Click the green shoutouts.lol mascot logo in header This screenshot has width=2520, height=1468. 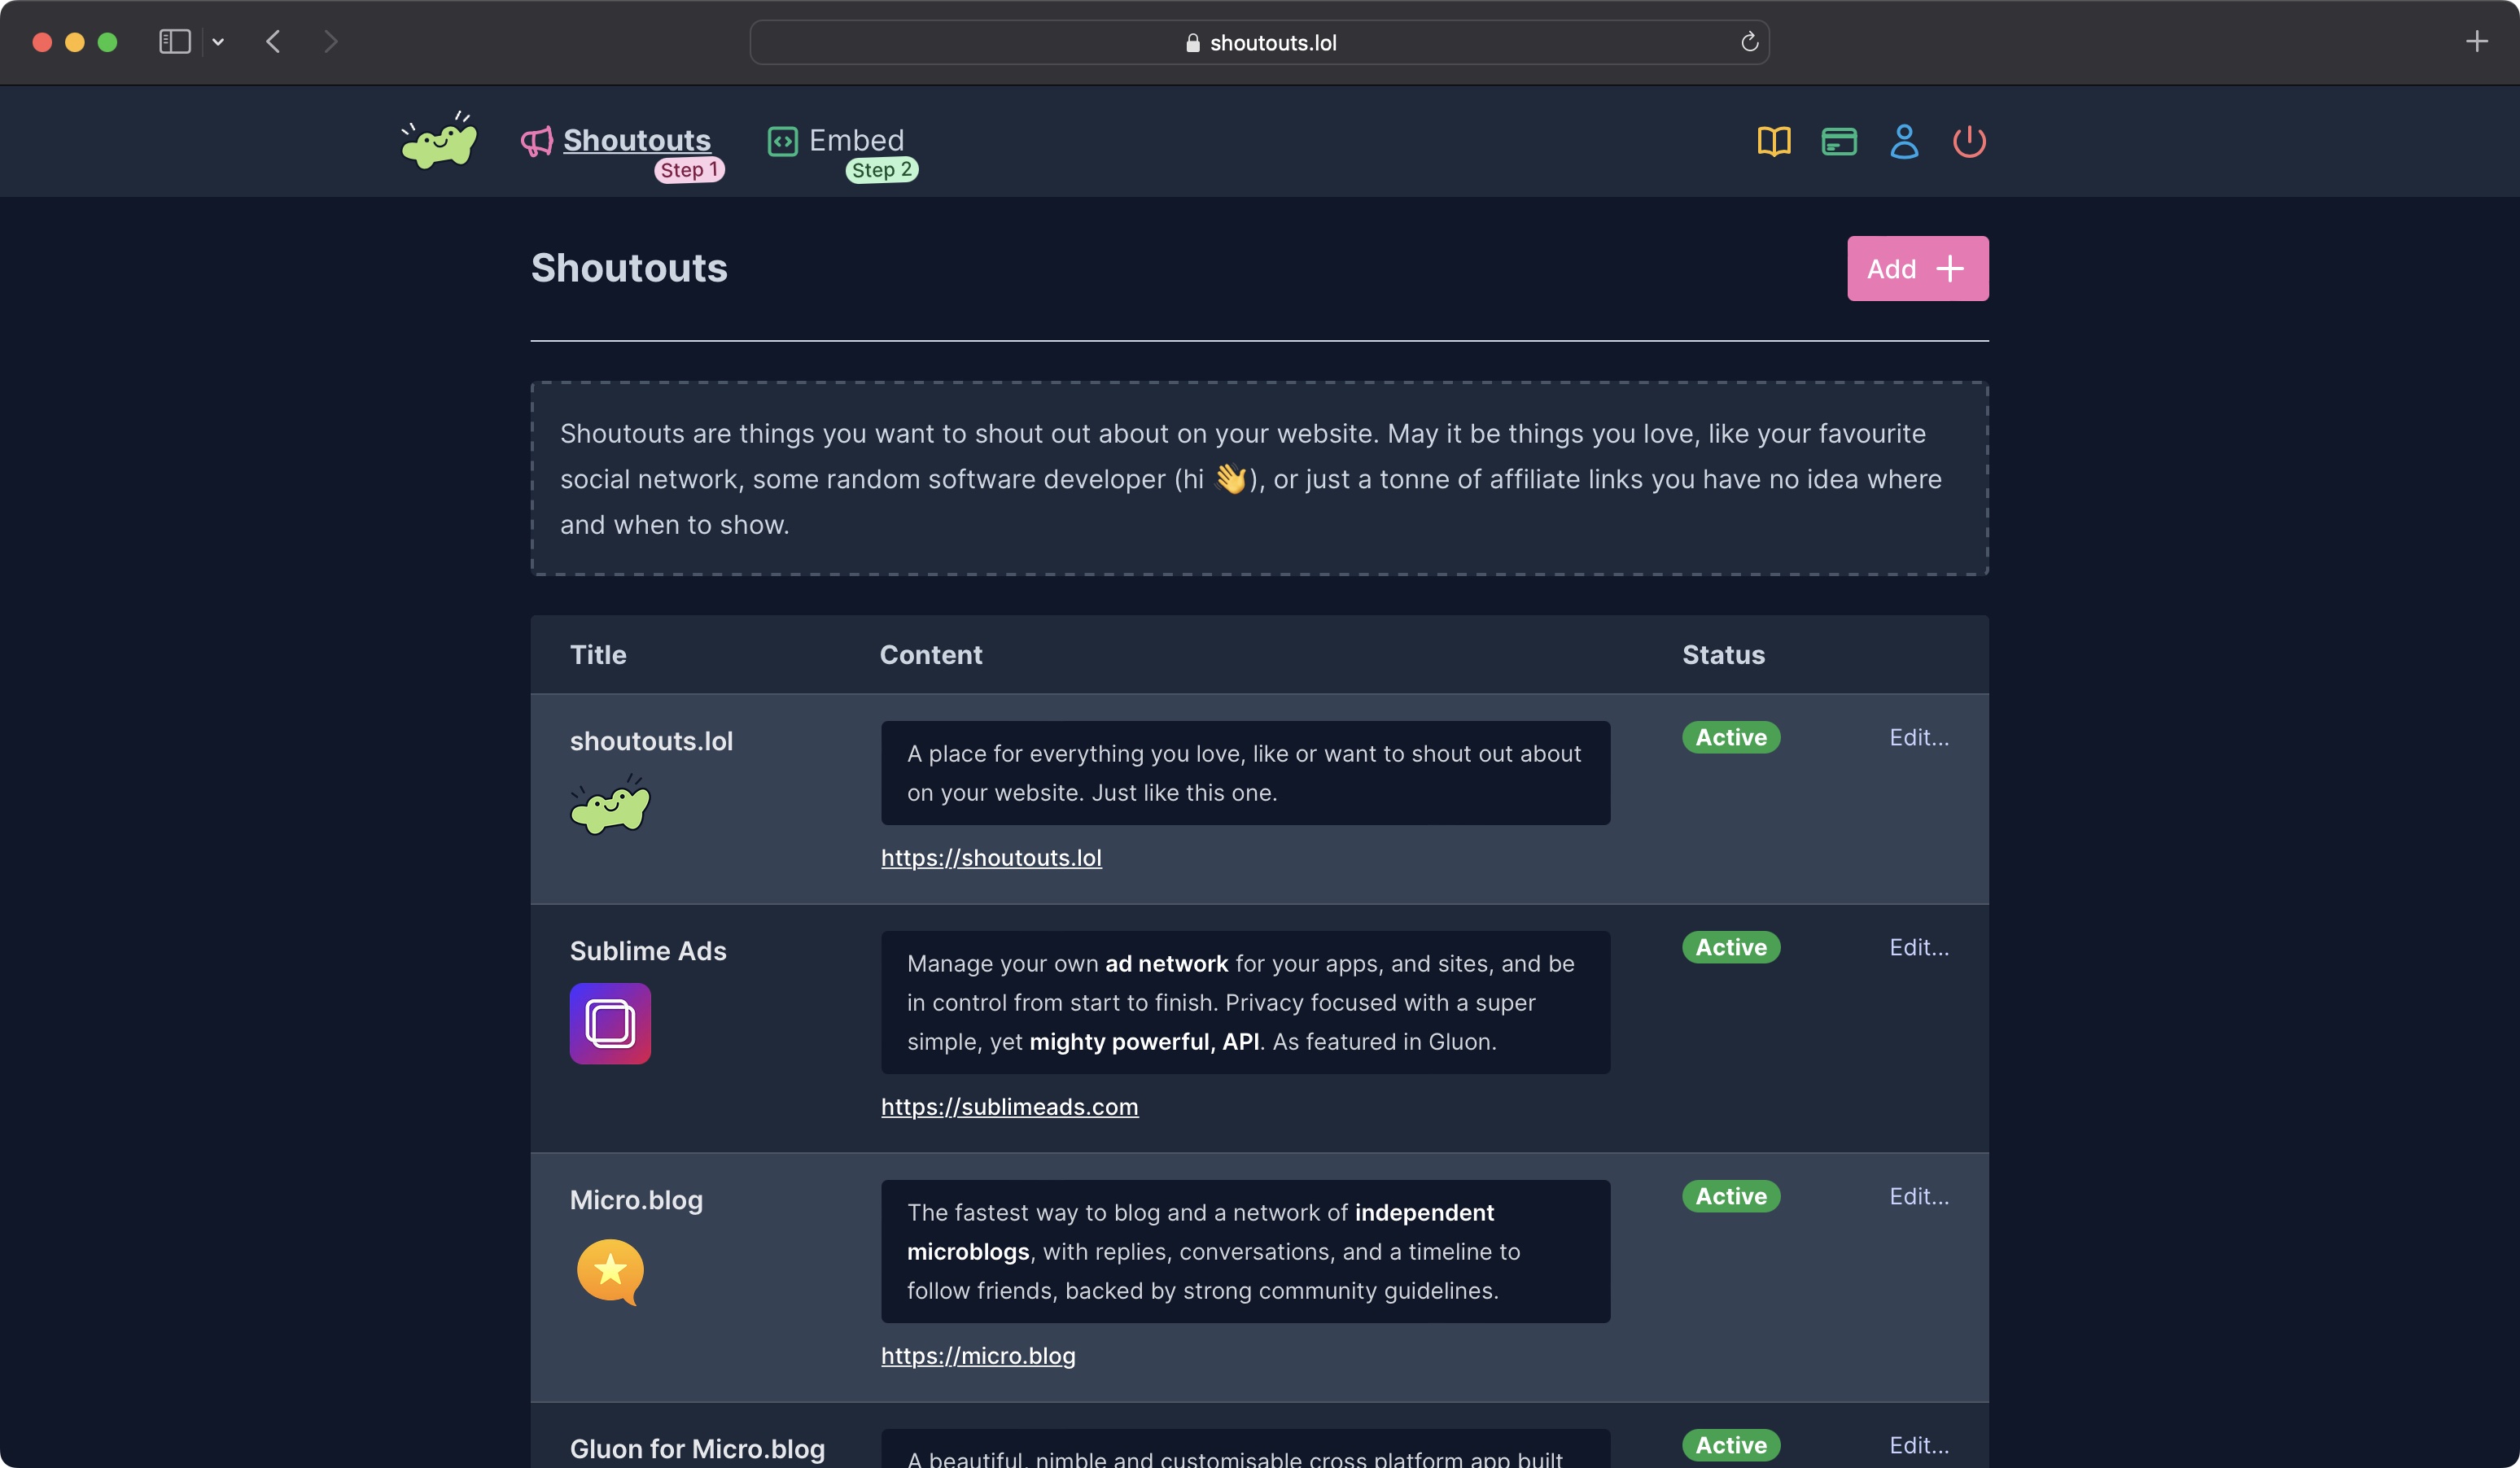pos(439,141)
